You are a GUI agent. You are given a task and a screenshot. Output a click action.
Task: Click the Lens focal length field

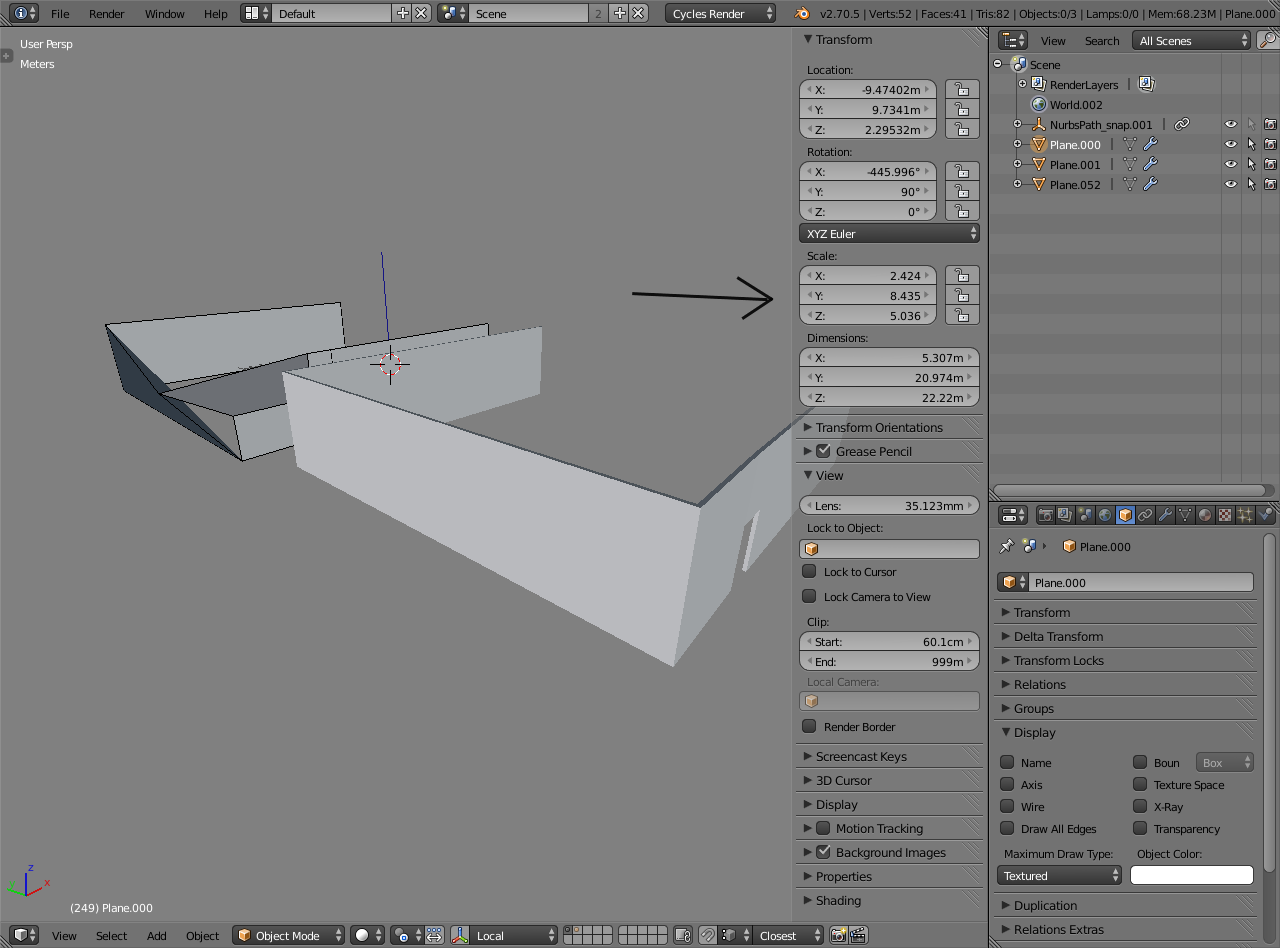[889, 505]
